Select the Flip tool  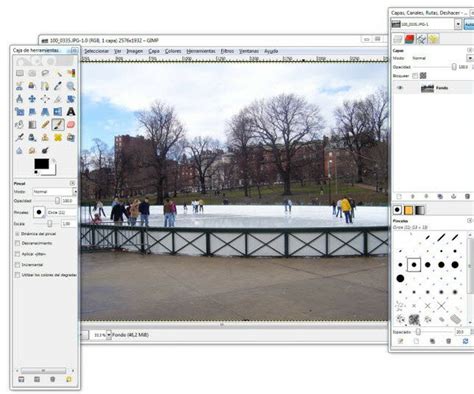58,112
